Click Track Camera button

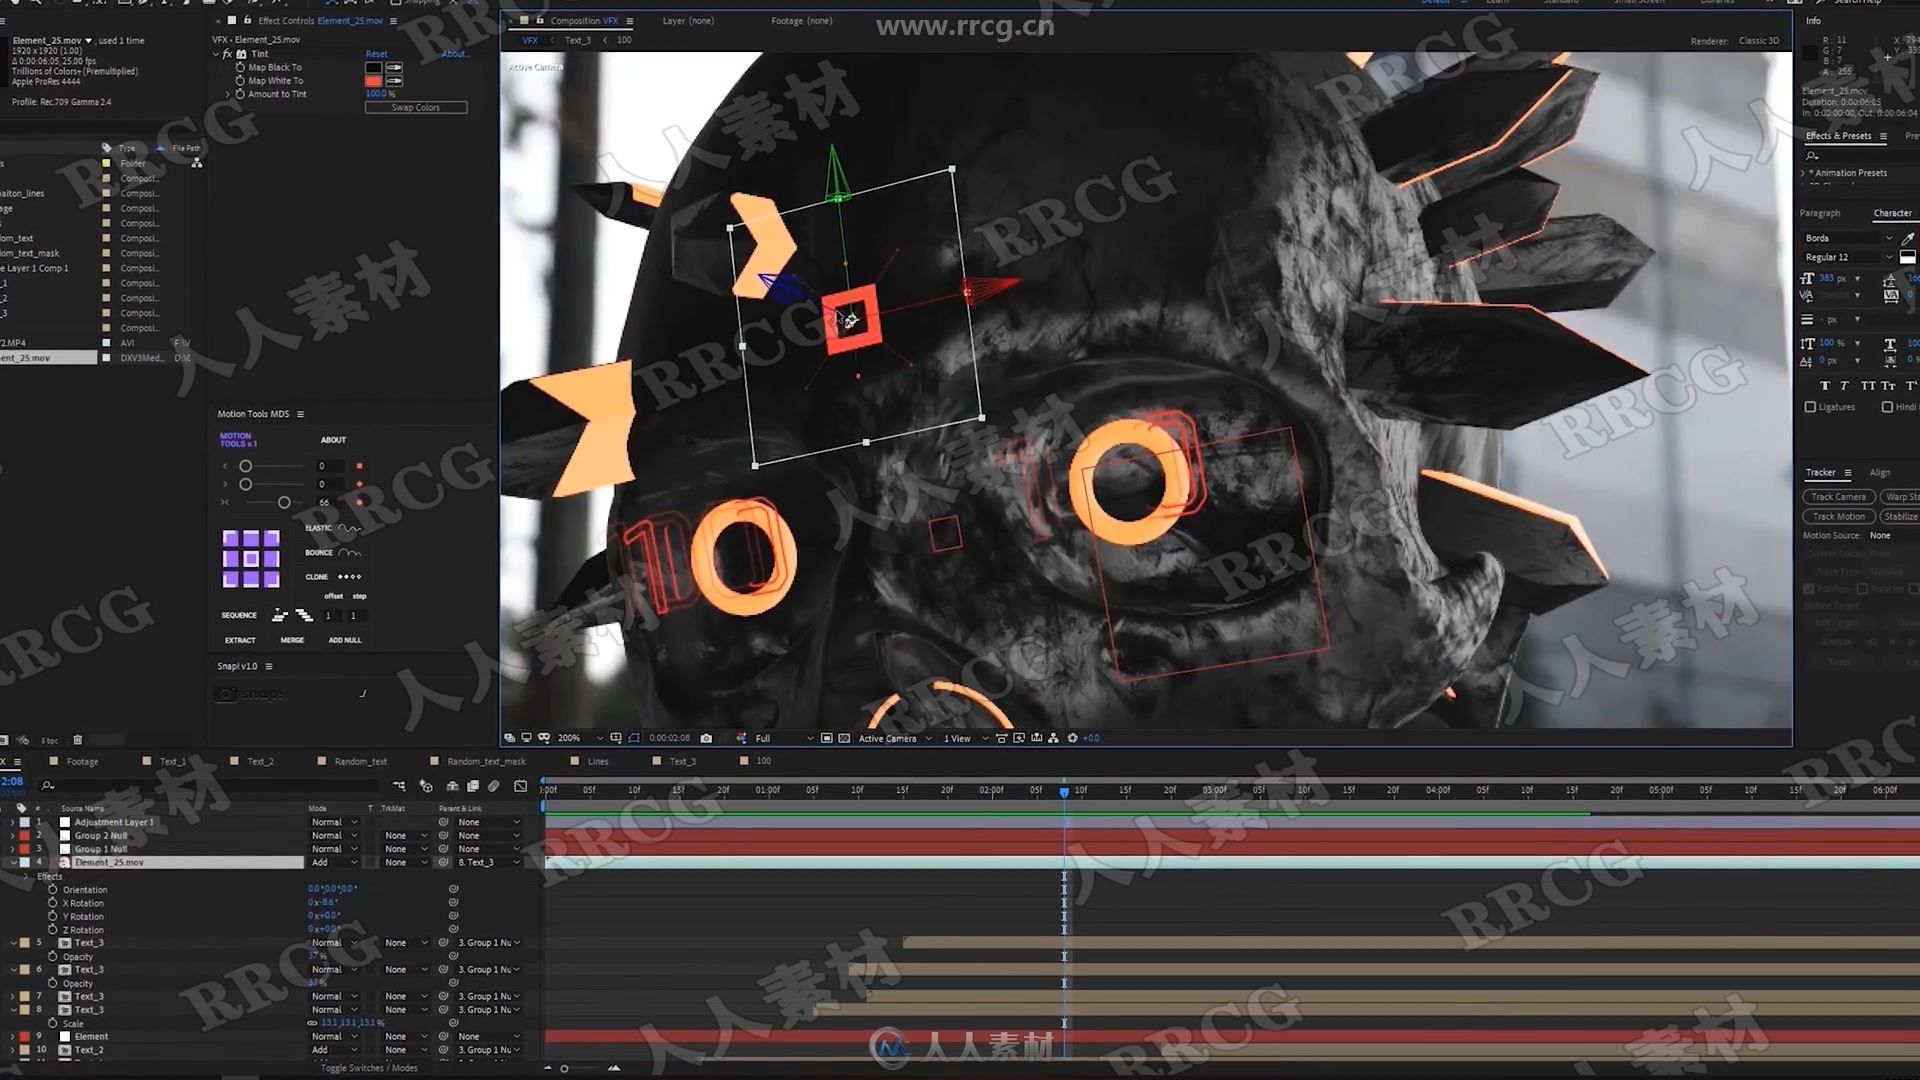click(1838, 497)
